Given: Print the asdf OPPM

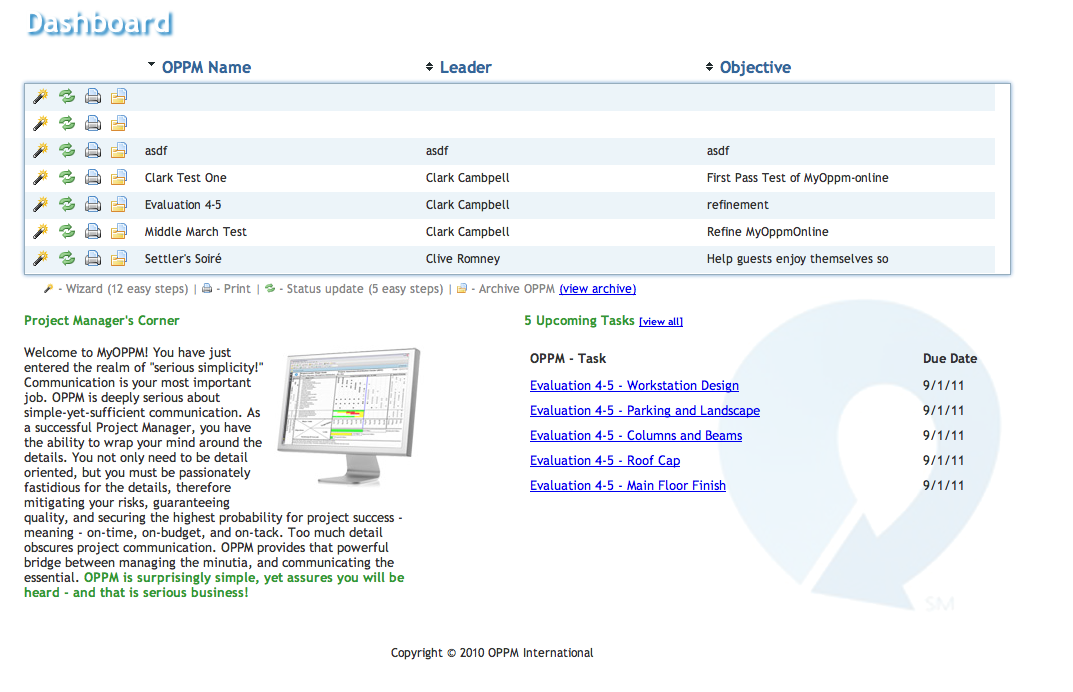Looking at the screenshot, I should pyautogui.click(x=93, y=151).
